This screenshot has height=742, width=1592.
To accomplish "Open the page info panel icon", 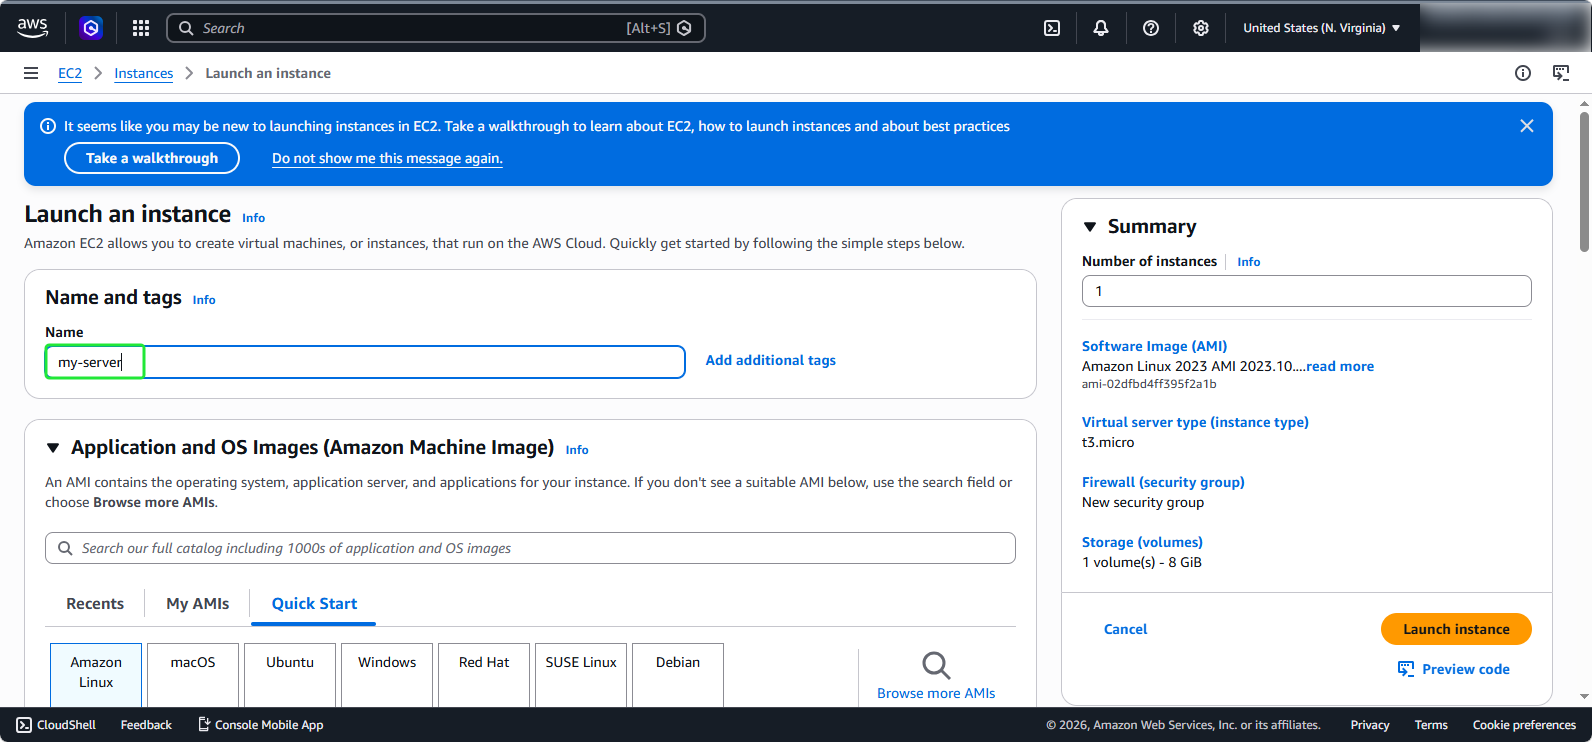I will [1523, 73].
